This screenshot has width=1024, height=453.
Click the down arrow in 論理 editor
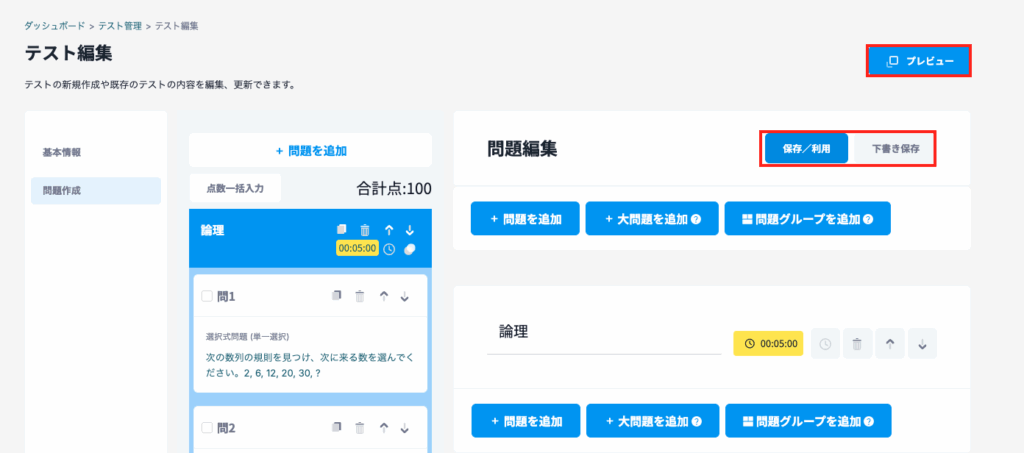point(922,343)
